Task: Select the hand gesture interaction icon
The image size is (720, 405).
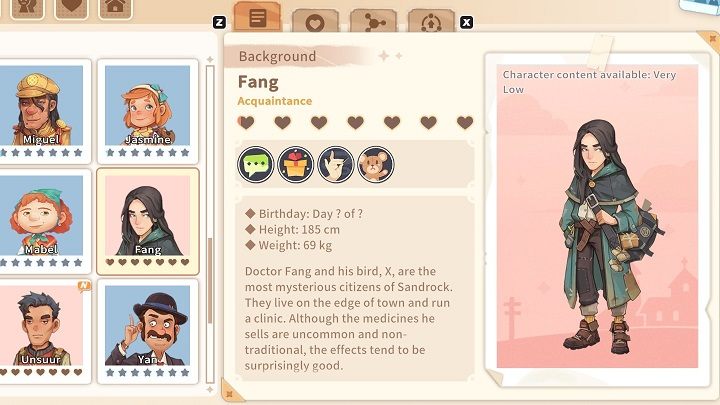Action: 336,164
